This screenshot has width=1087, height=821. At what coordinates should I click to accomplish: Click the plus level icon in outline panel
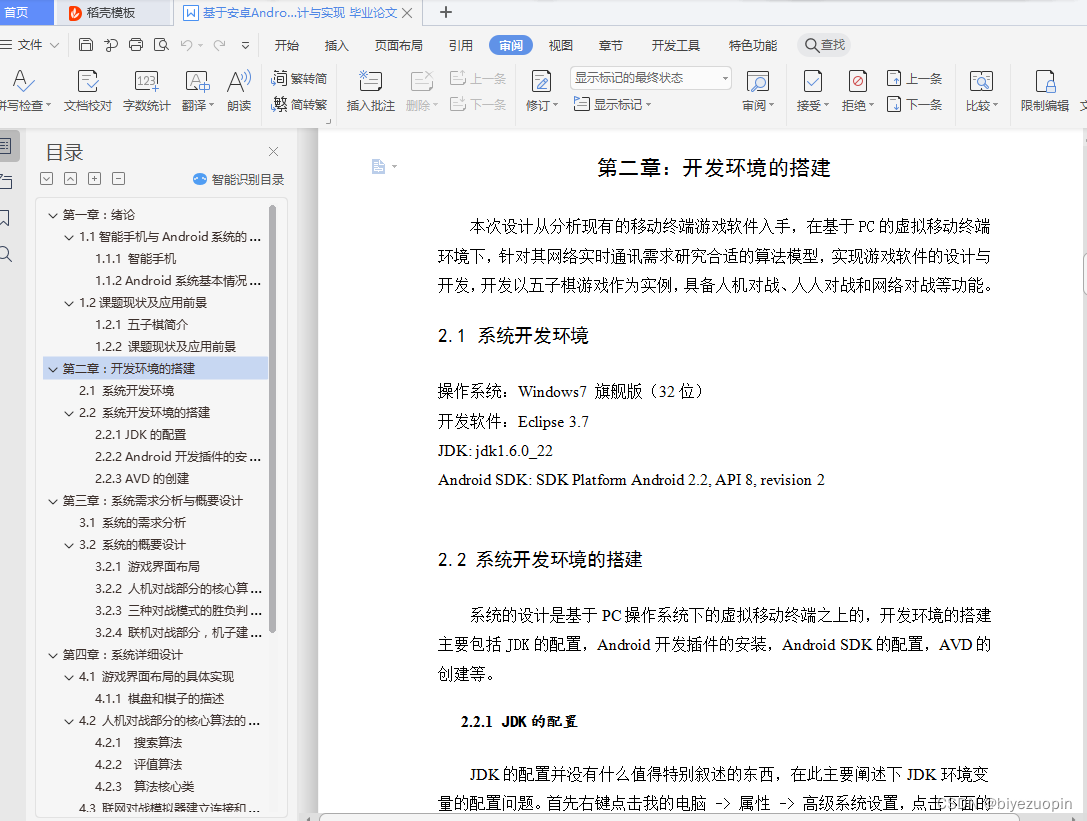pyautogui.click(x=94, y=179)
